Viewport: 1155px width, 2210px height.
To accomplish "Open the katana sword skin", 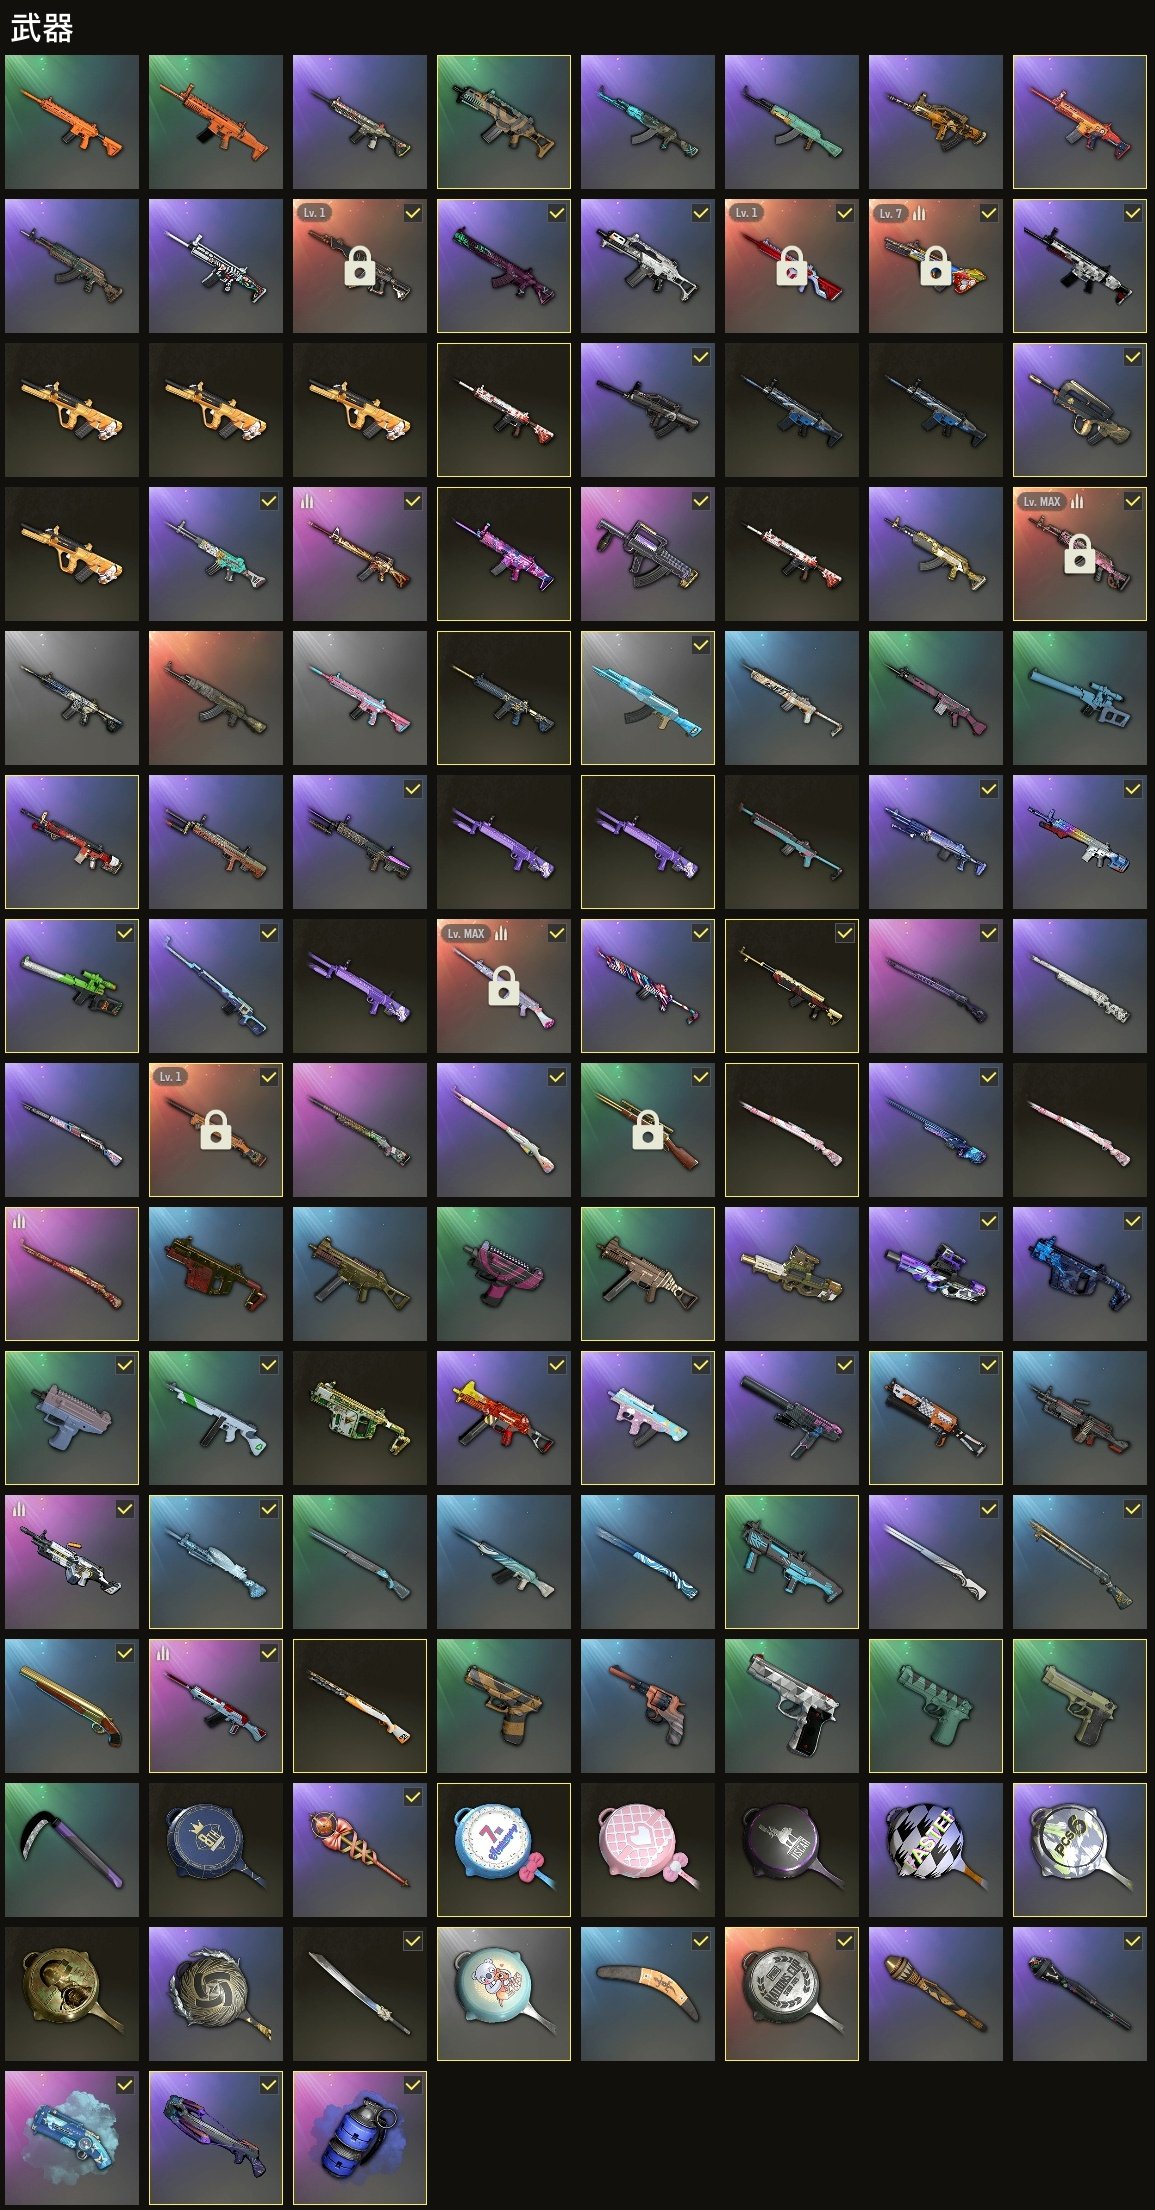I will pyautogui.click(x=360, y=1994).
